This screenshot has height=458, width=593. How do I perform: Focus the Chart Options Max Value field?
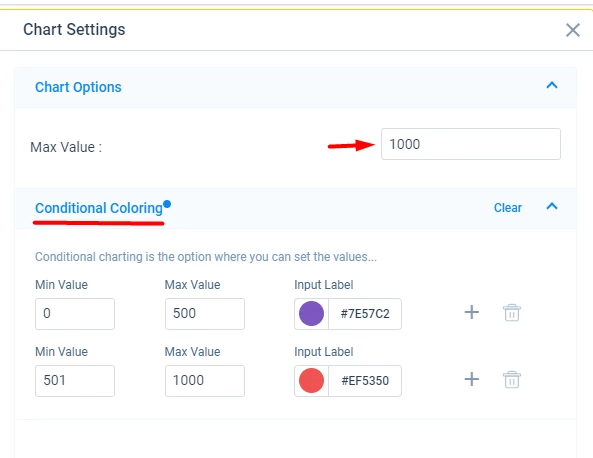coord(471,144)
